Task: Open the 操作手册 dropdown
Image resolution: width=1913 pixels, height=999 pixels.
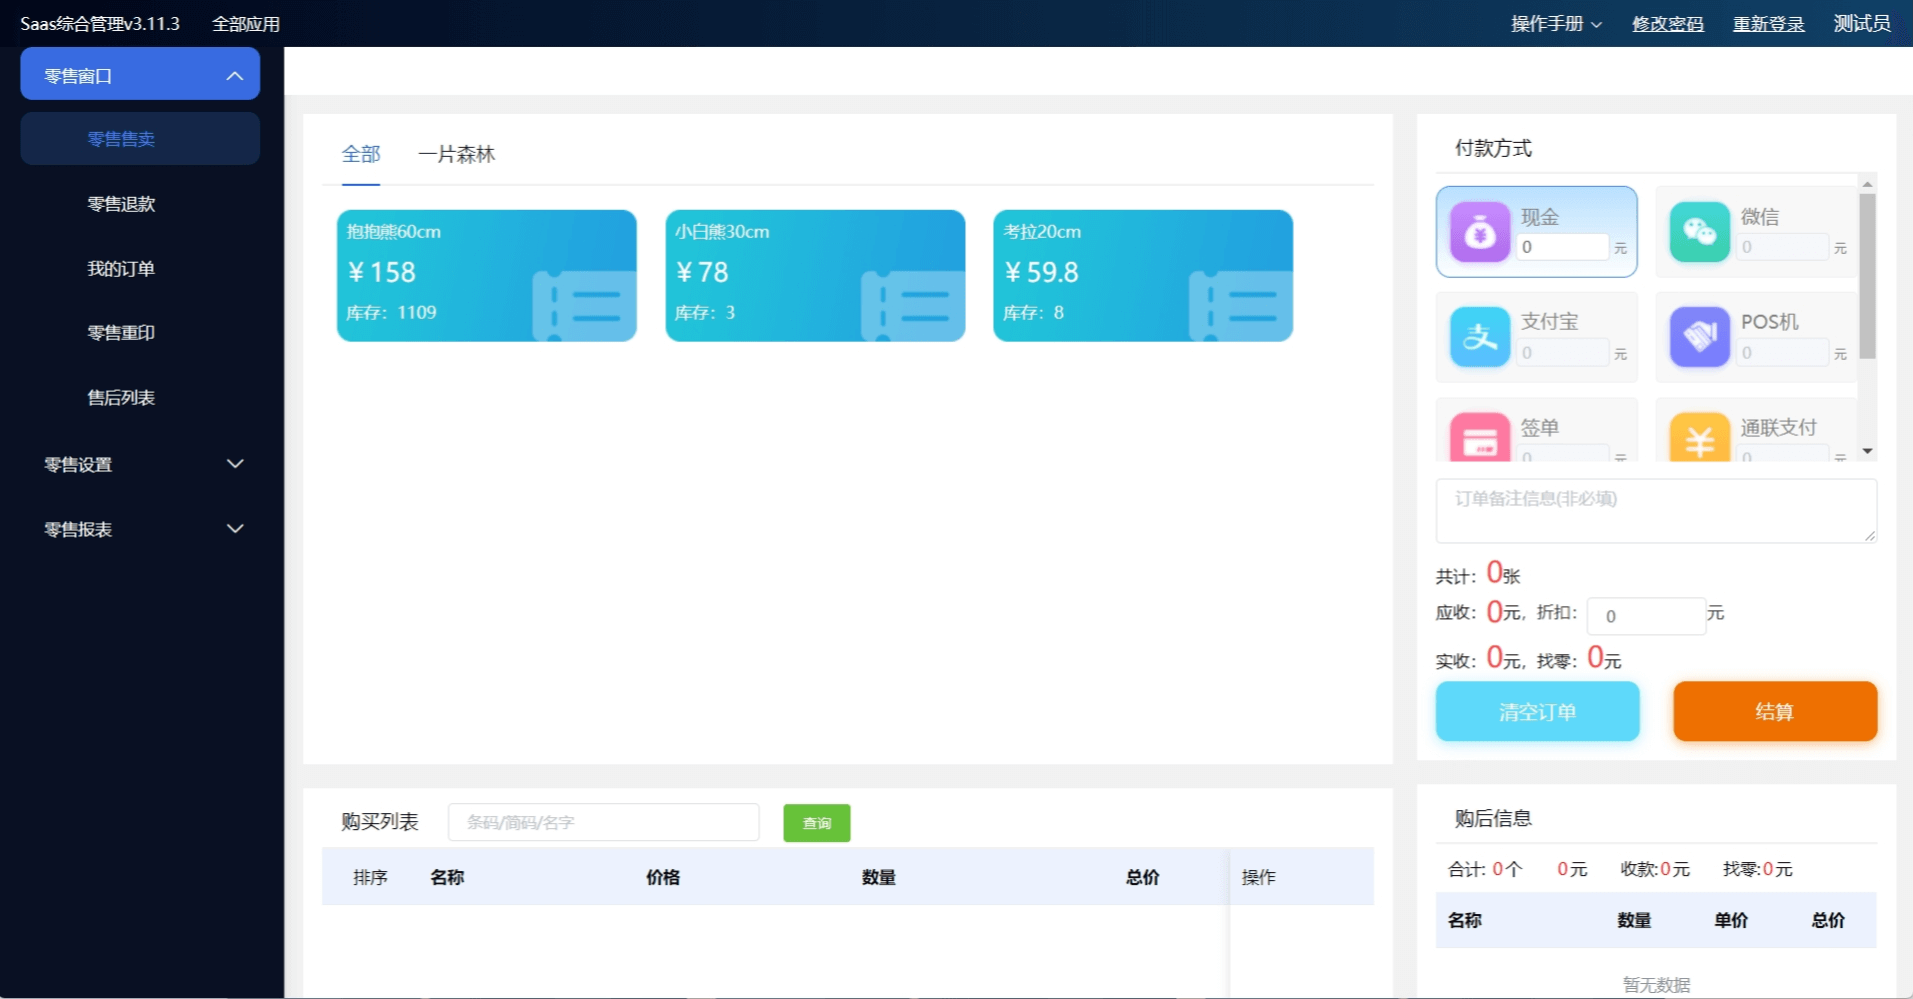Action: point(1556,24)
